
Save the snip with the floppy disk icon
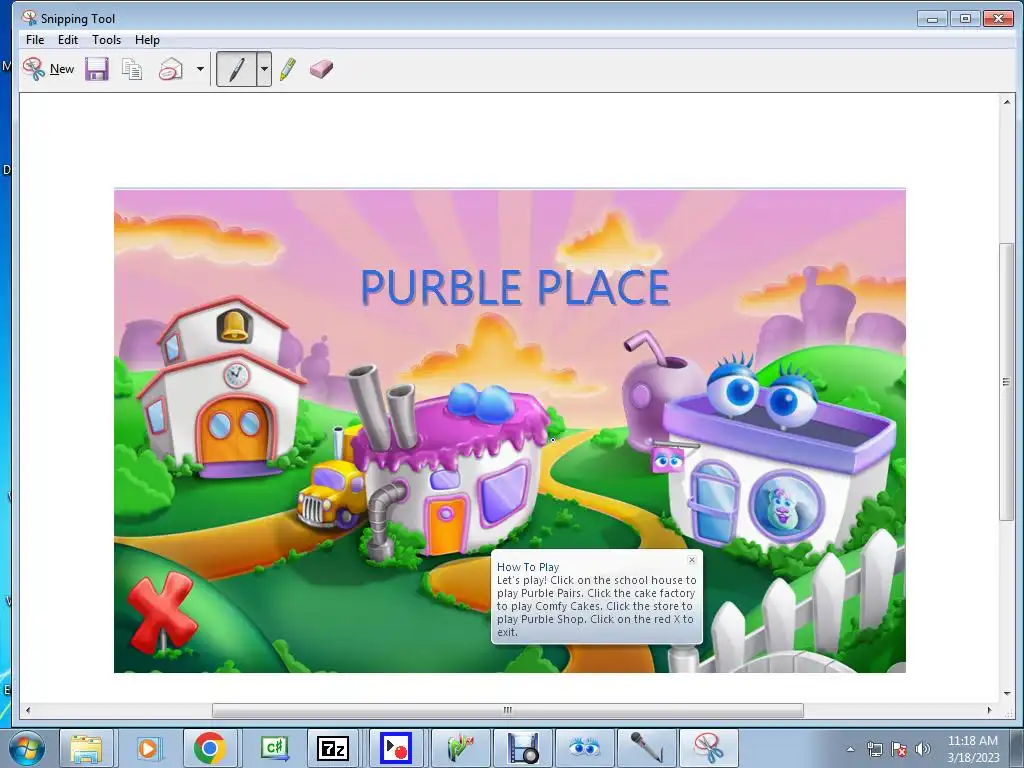pos(97,69)
